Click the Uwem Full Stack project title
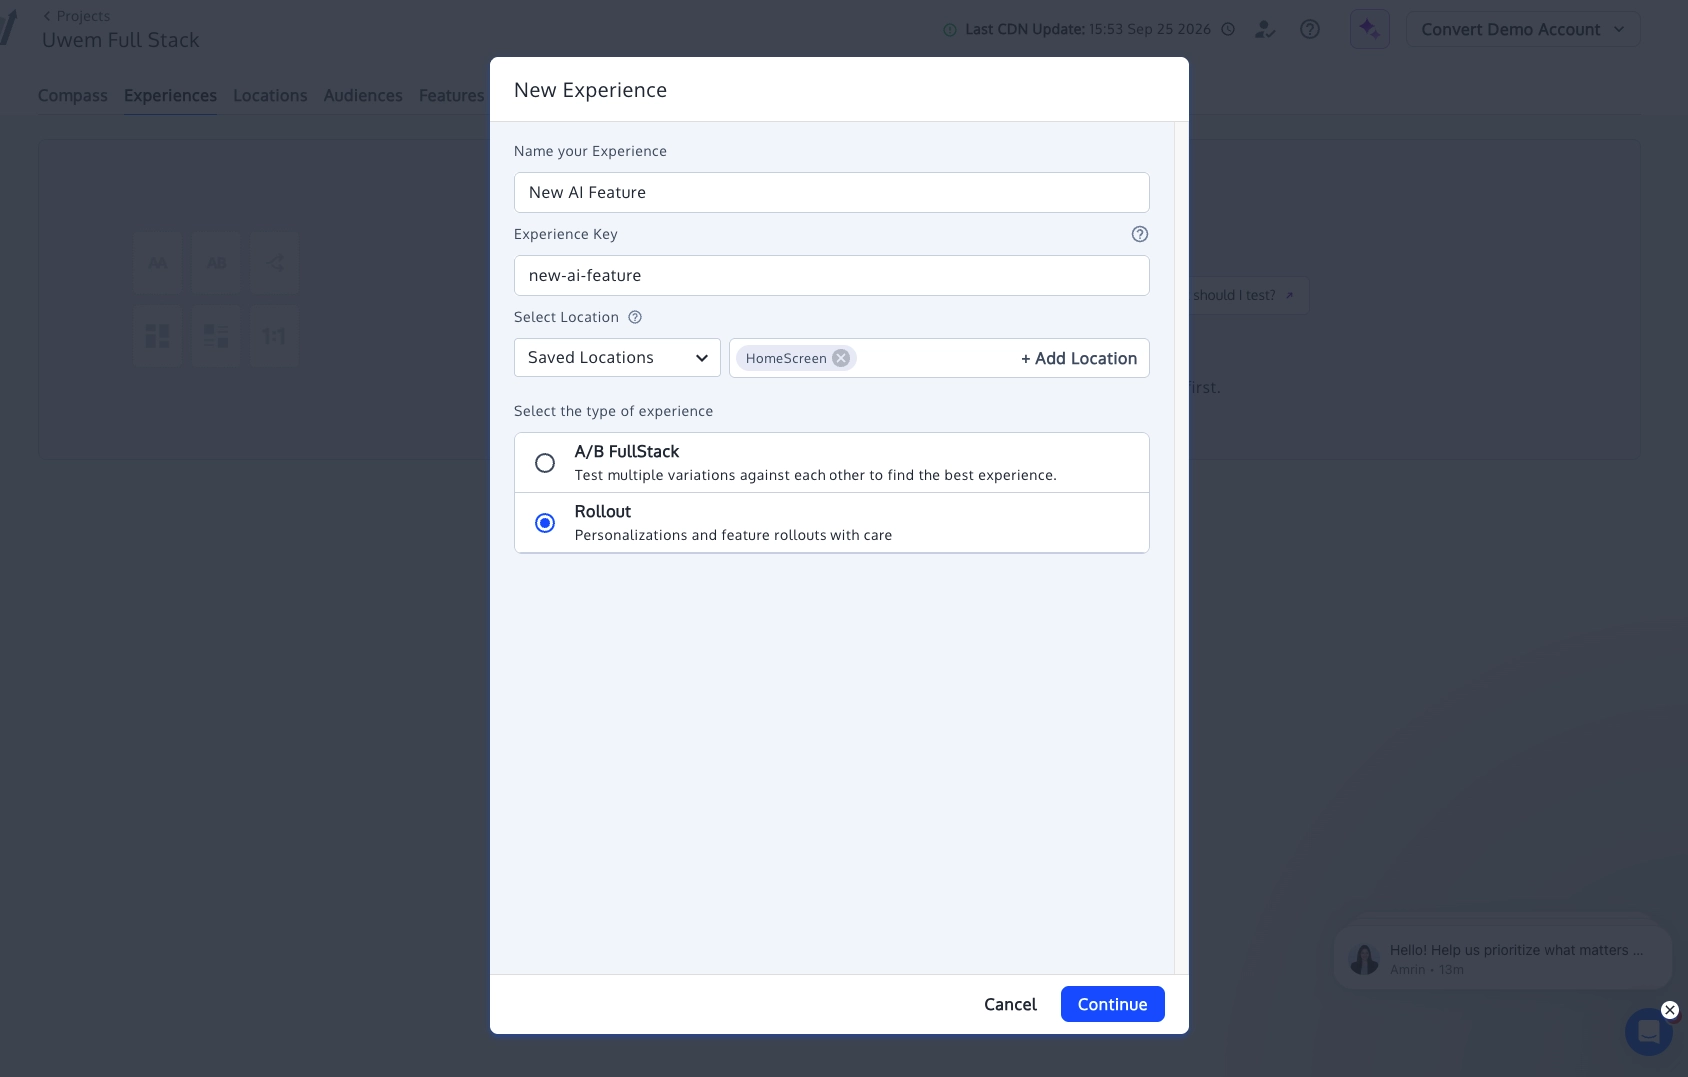The image size is (1688, 1077). [121, 40]
